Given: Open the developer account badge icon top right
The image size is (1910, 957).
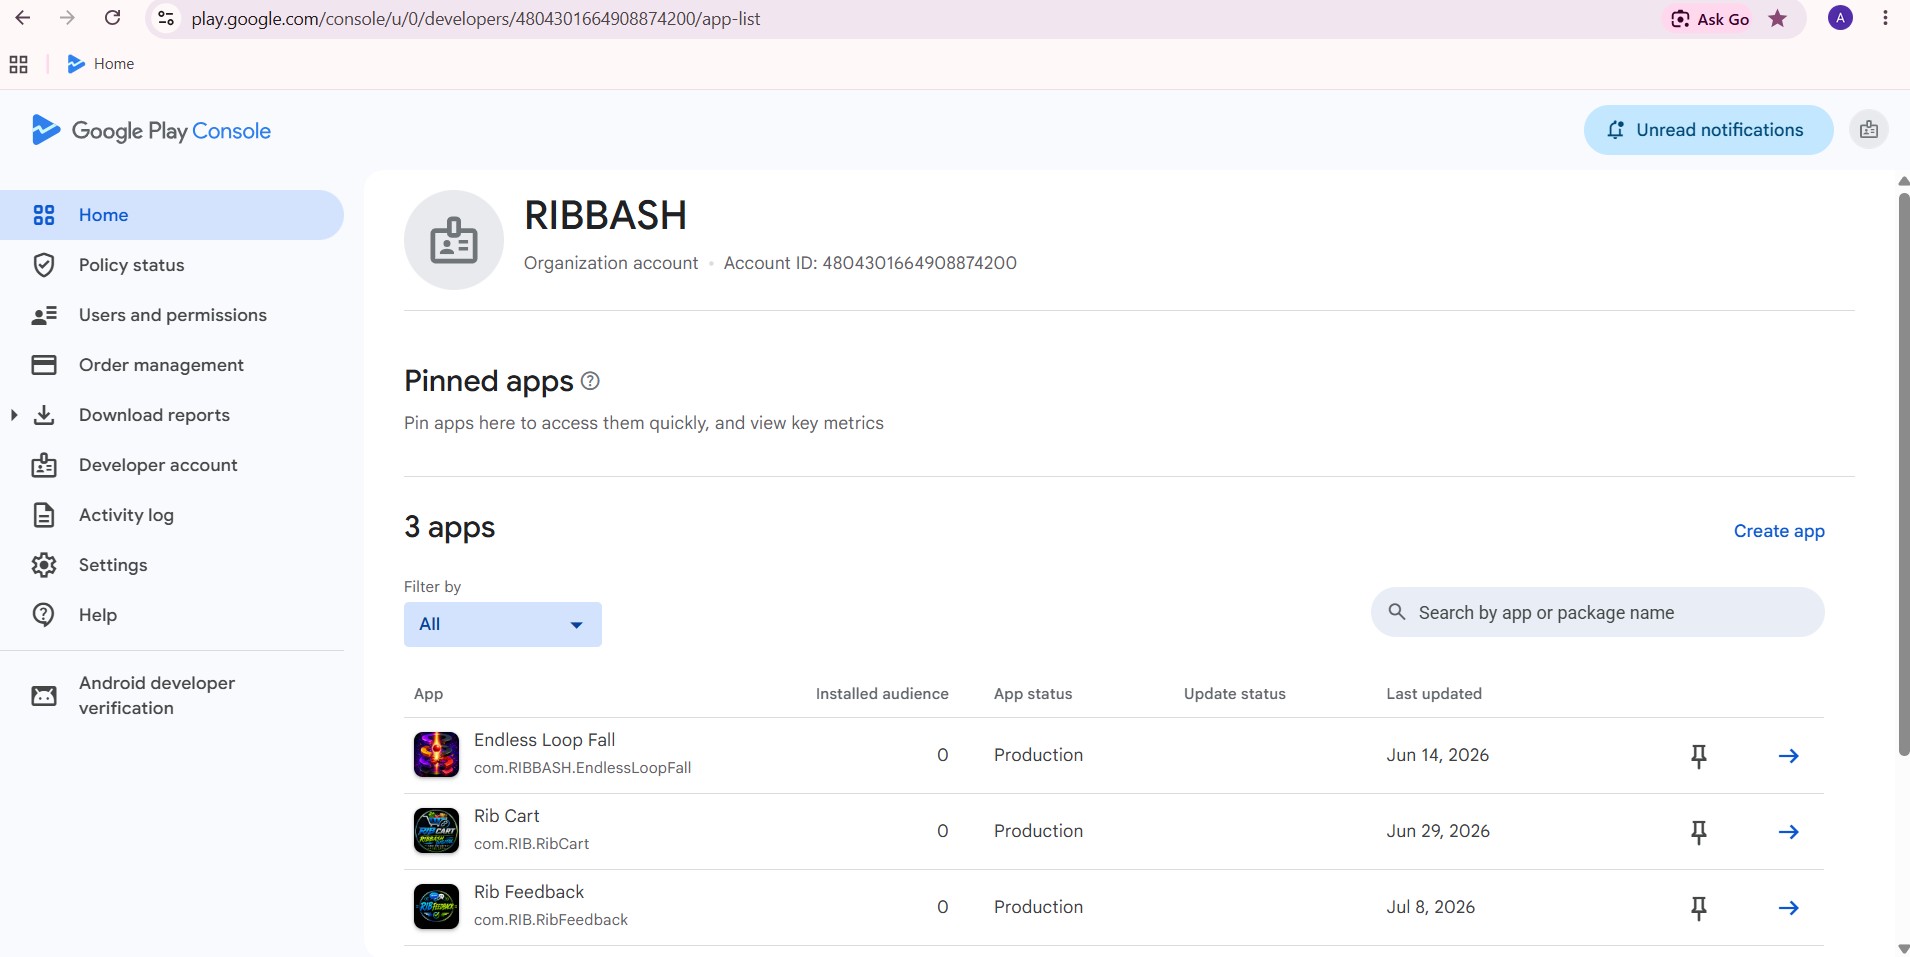Looking at the screenshot, I should 1868,130.
